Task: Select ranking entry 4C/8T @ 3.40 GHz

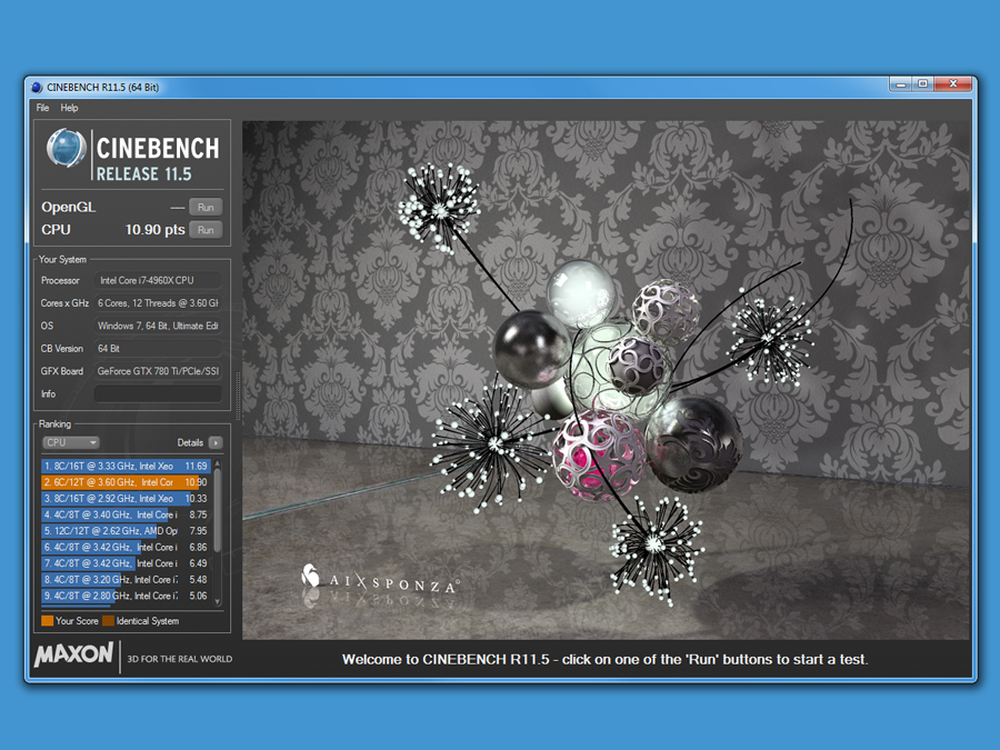Action: [x=126, y=515]
